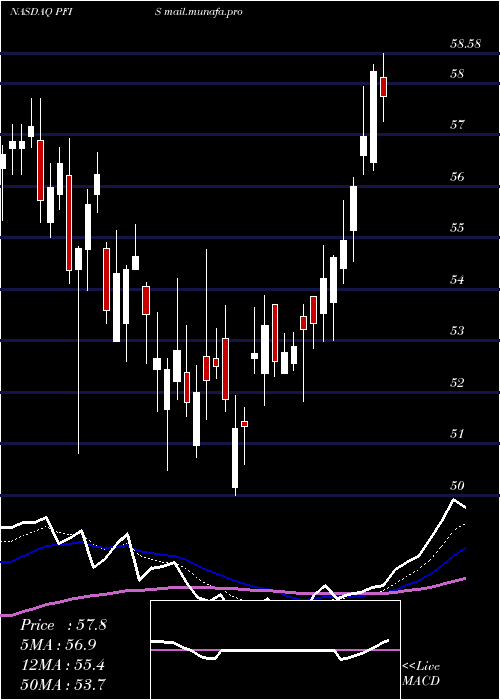Click the 57 price axis label
The image size is (500, 700).
coord(457,125)
